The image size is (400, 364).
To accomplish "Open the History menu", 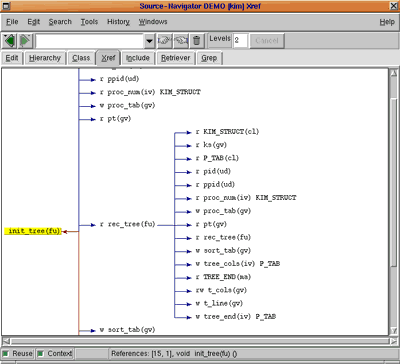I will (x=118, y=22).
